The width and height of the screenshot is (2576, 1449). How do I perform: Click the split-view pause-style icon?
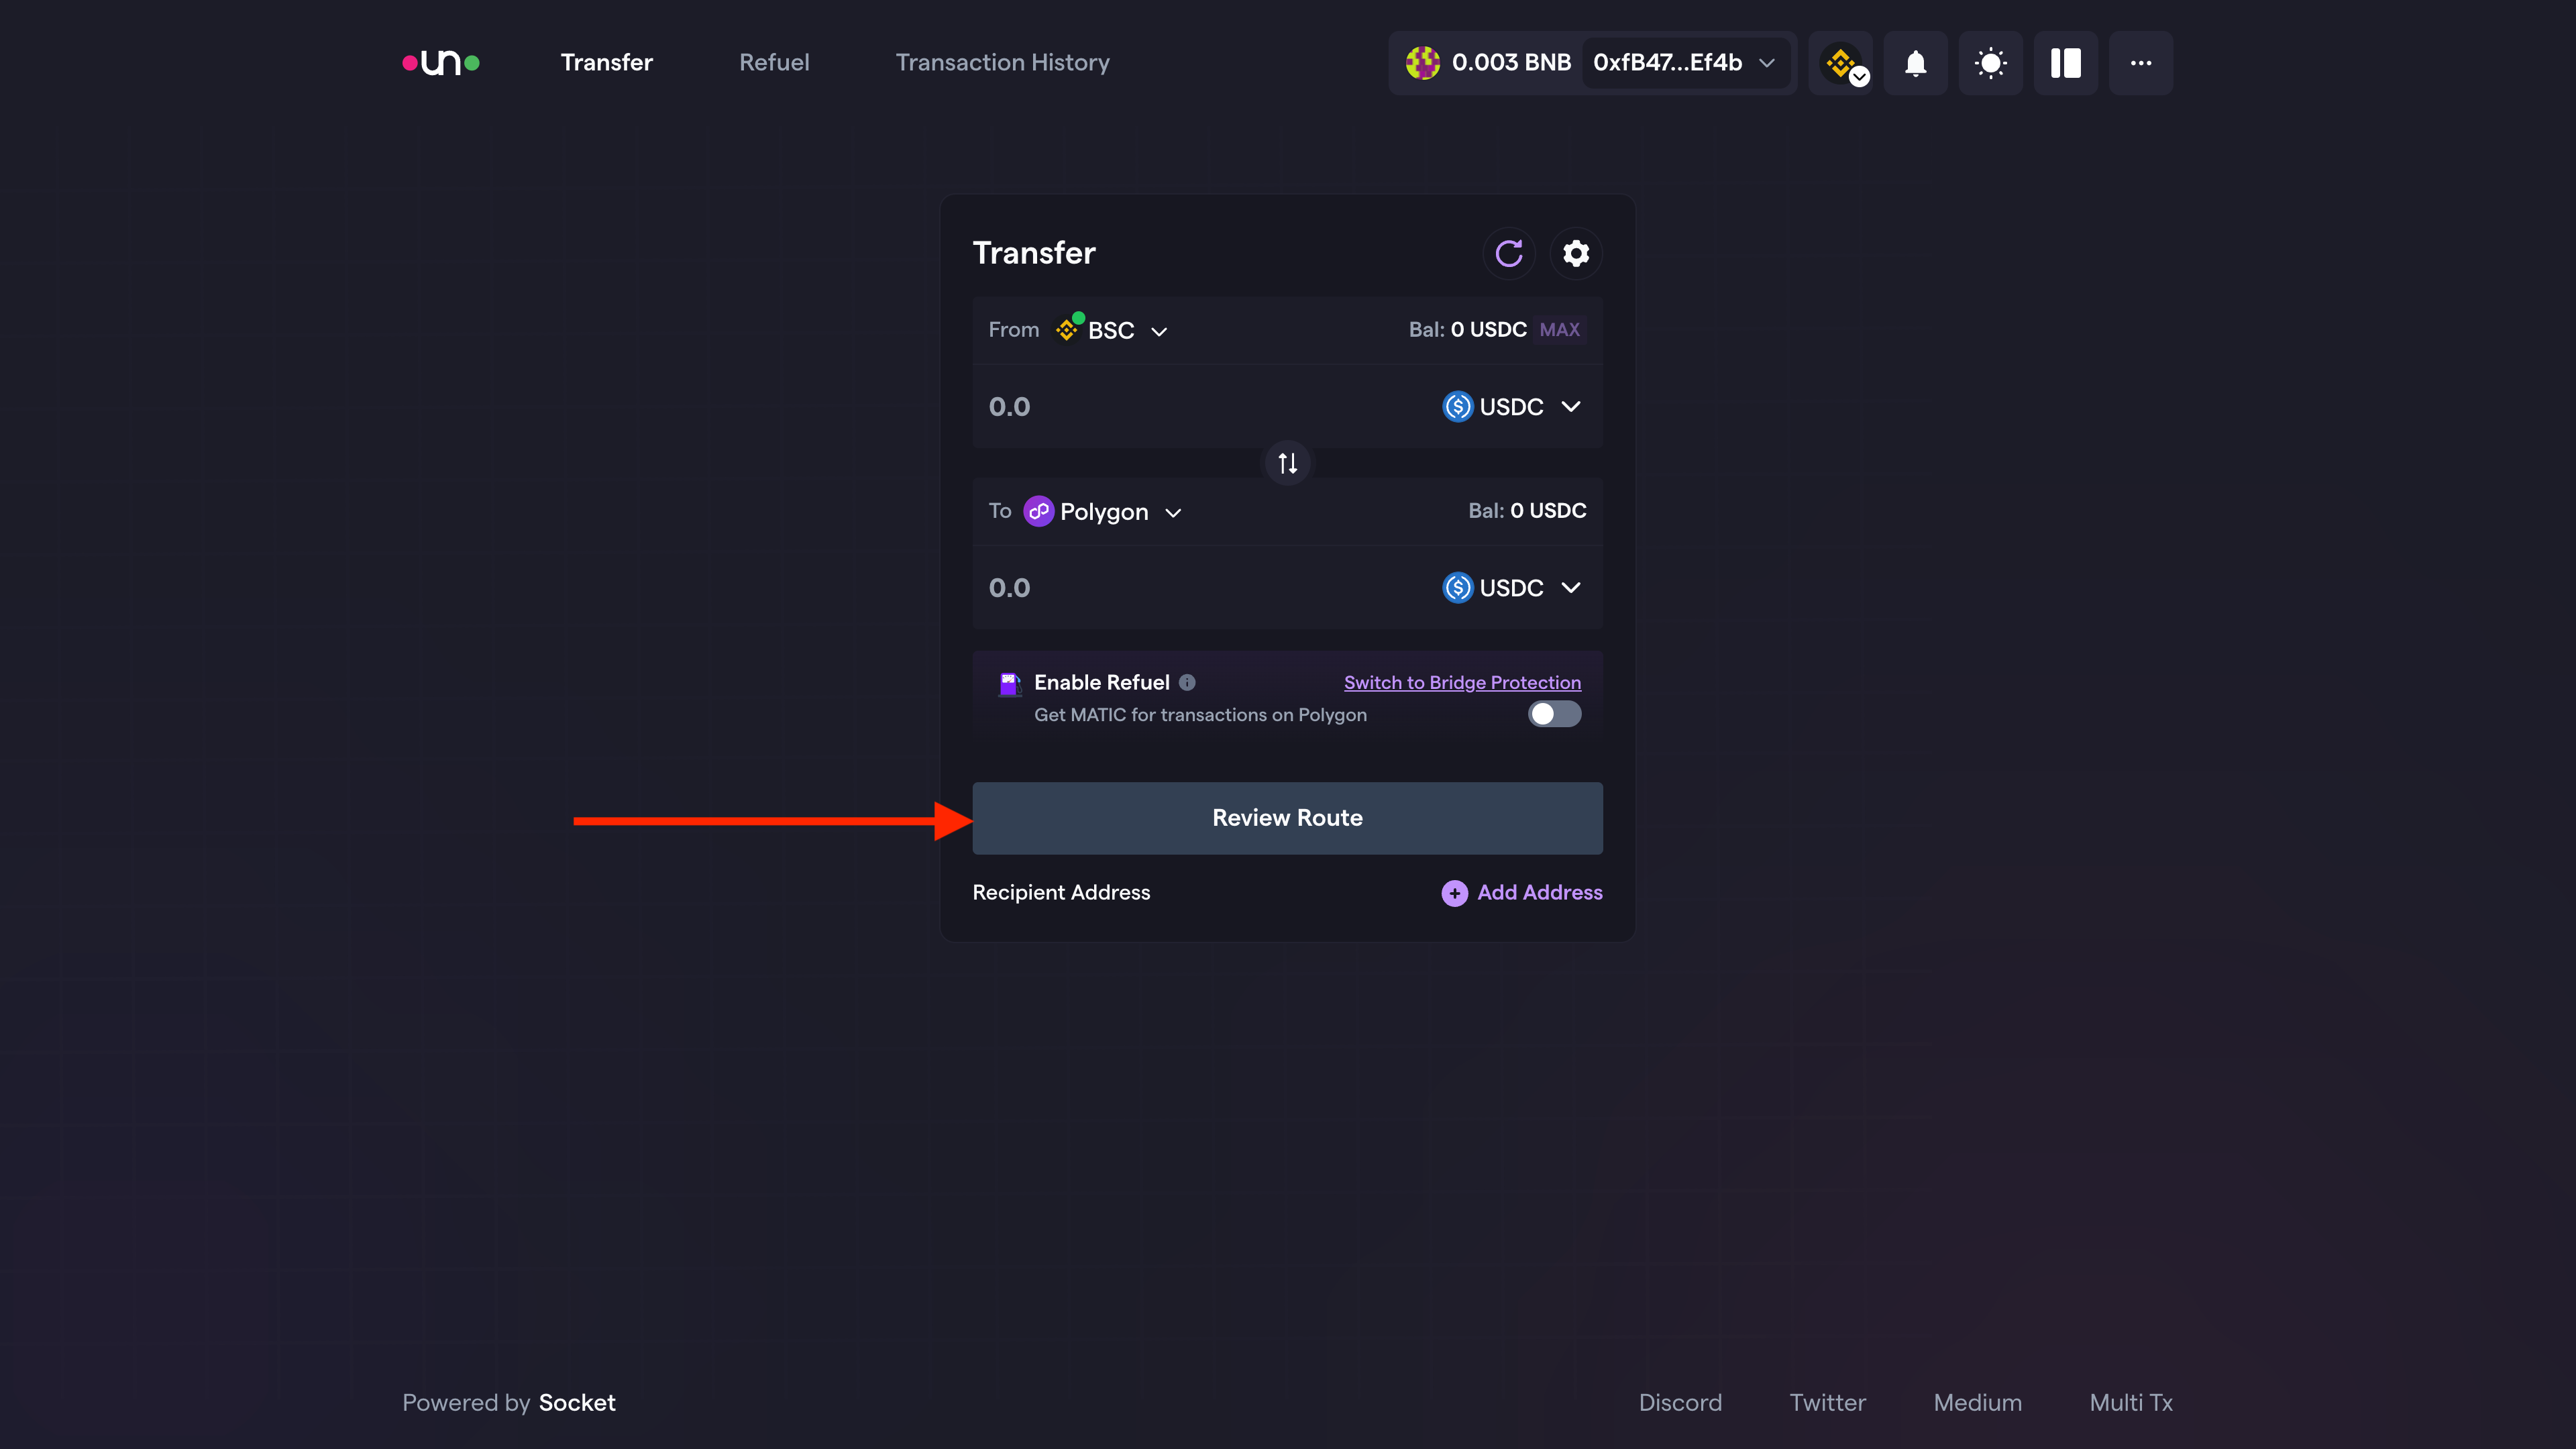pyautogui.click(x=2065, y=63)
